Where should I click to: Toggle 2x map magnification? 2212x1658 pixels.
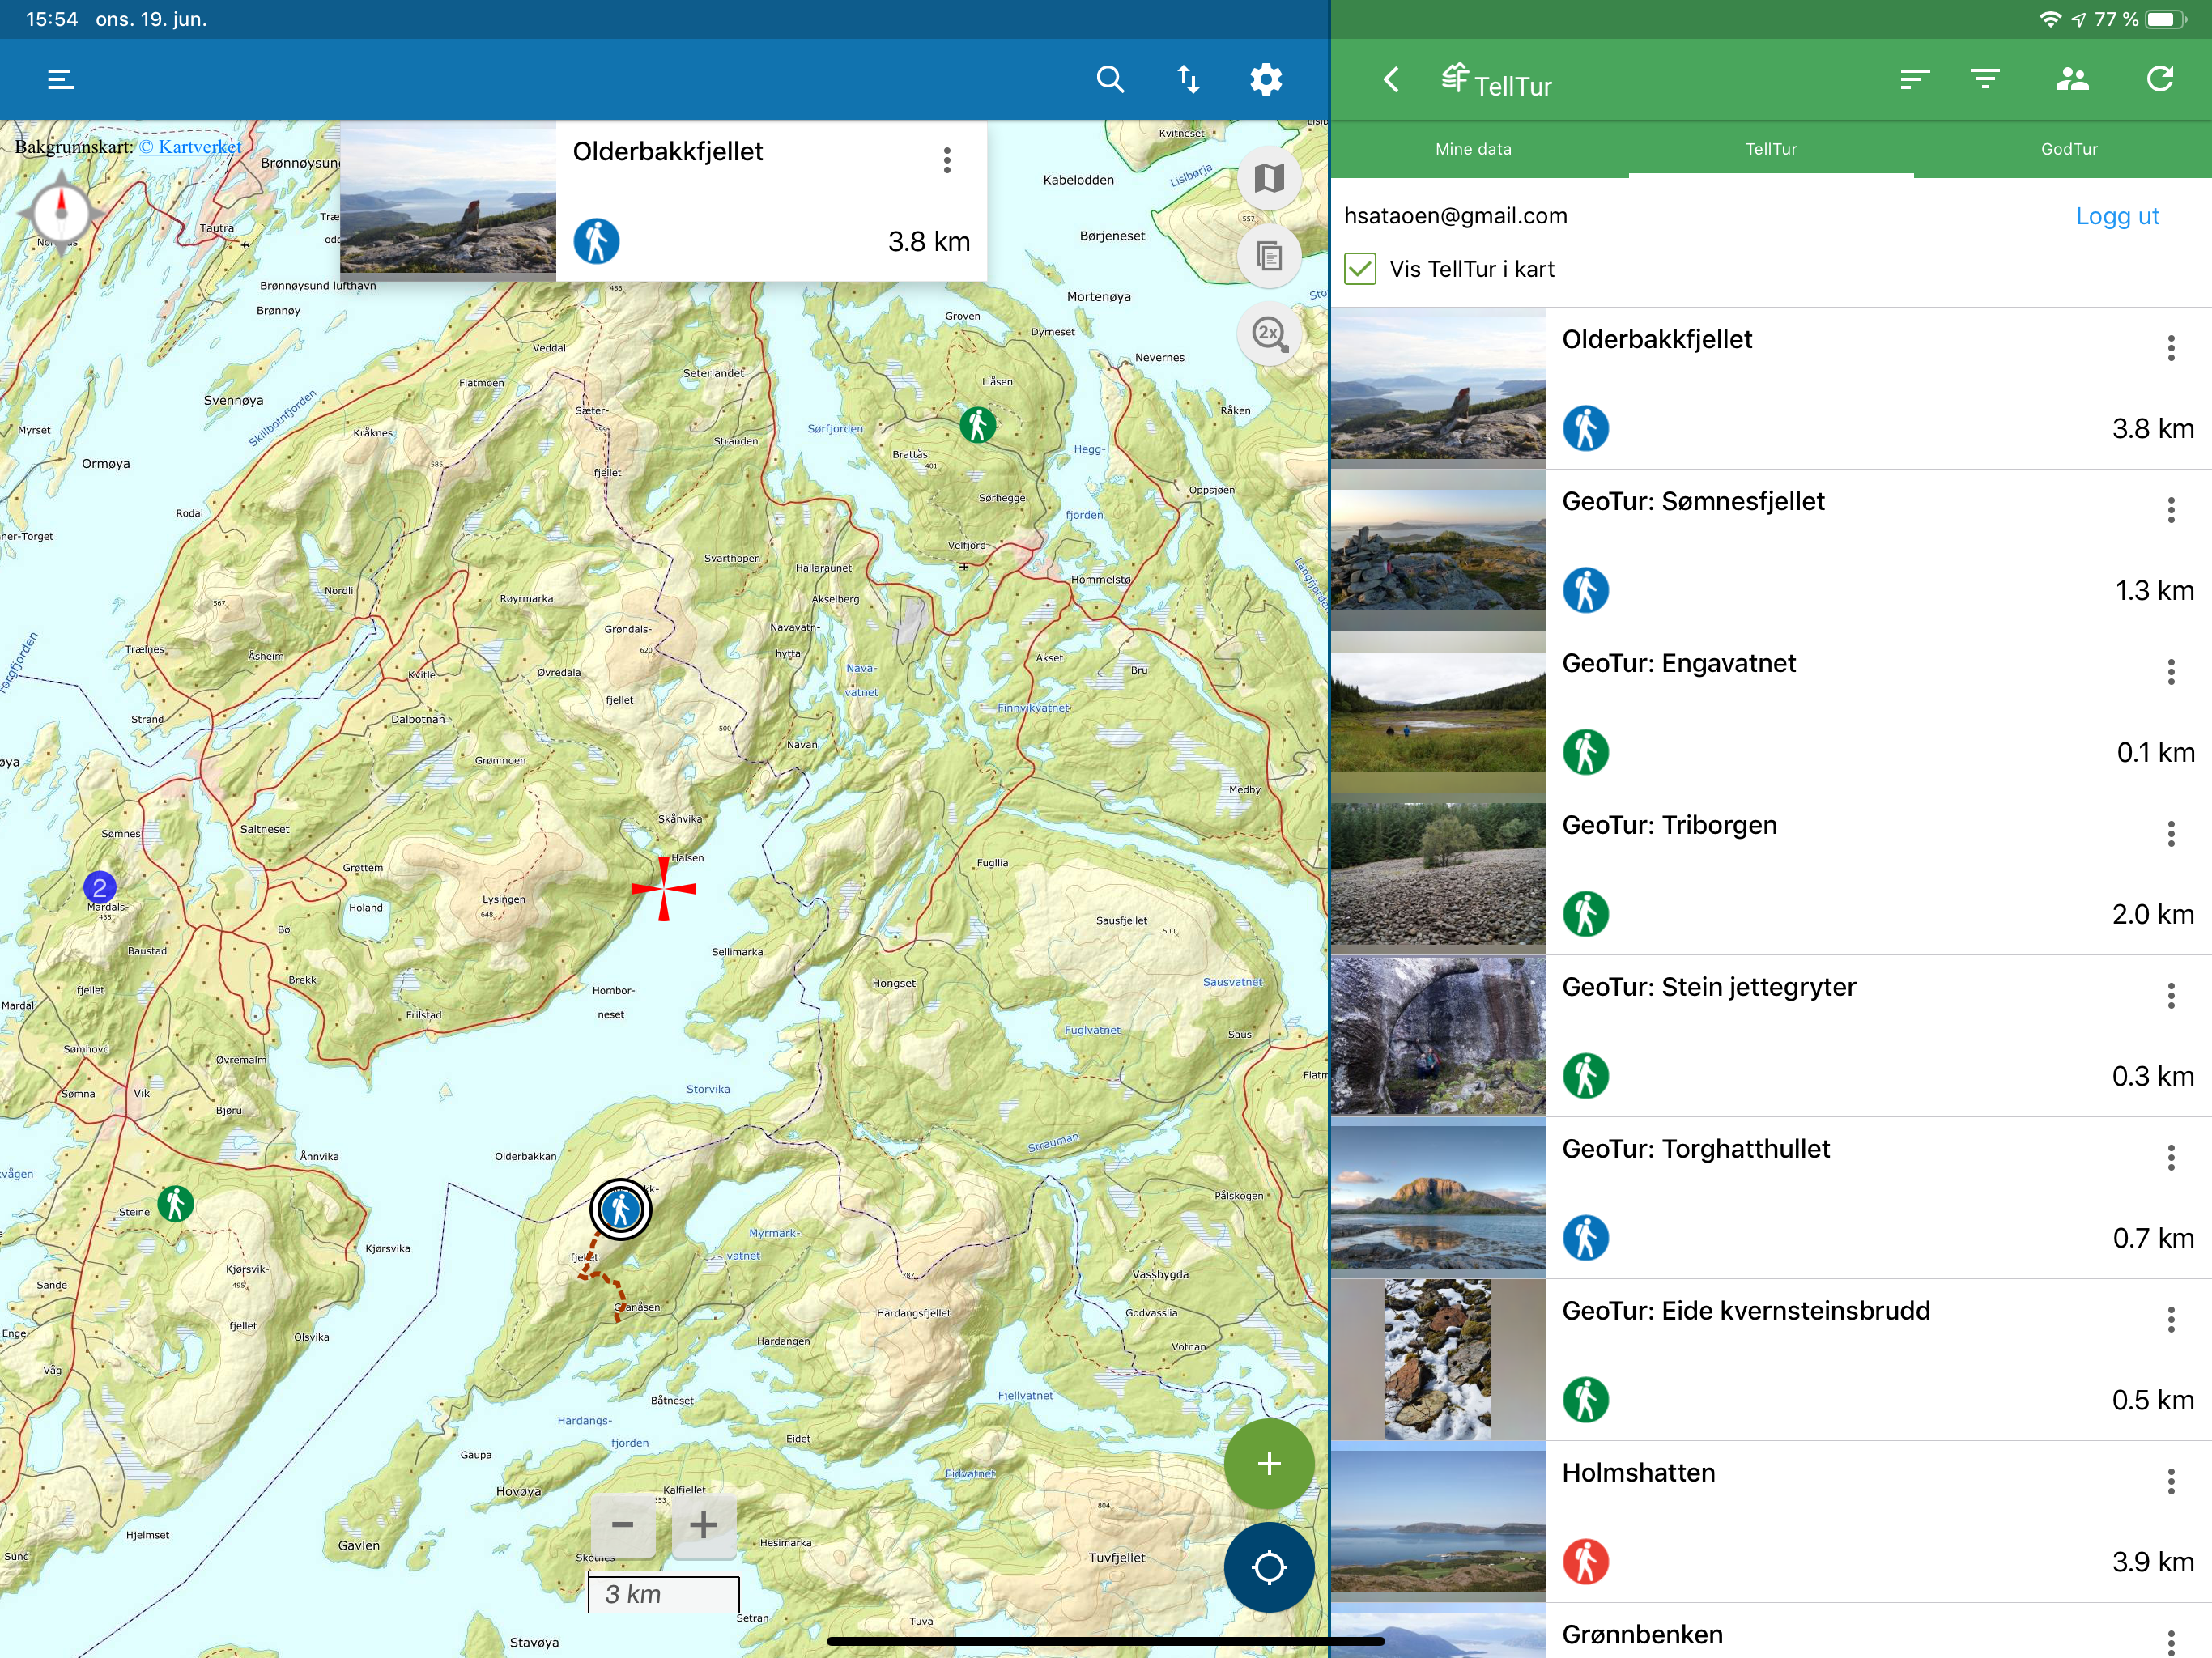[1269, 333]
